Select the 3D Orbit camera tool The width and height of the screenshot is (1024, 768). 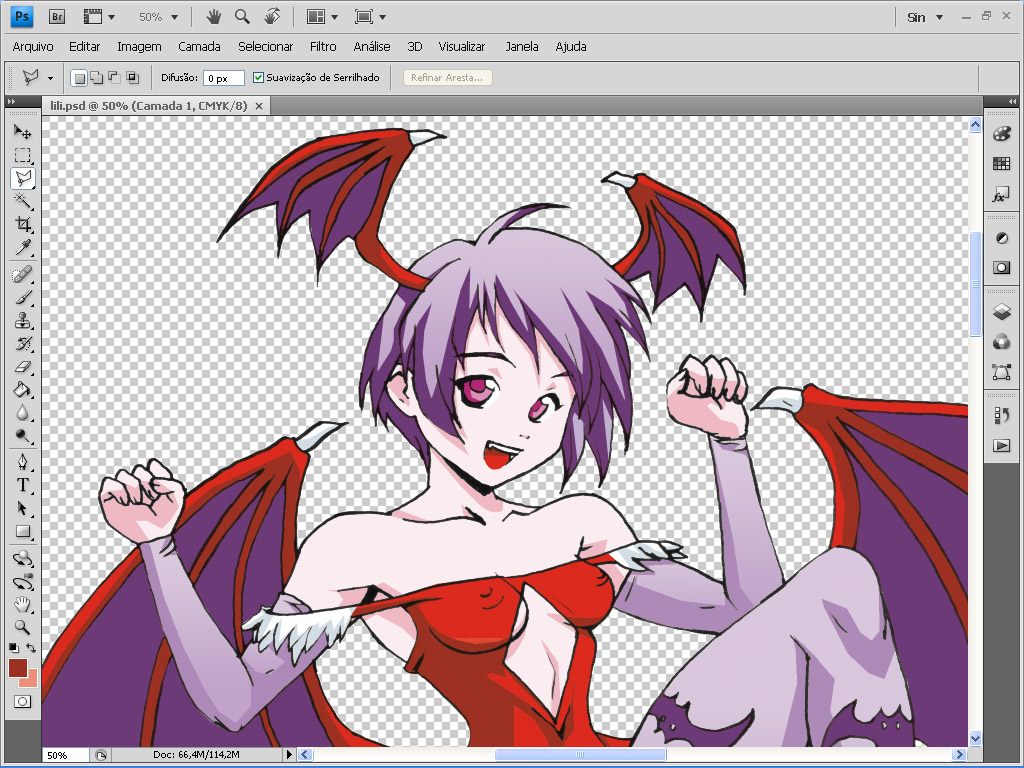[23, 581]
